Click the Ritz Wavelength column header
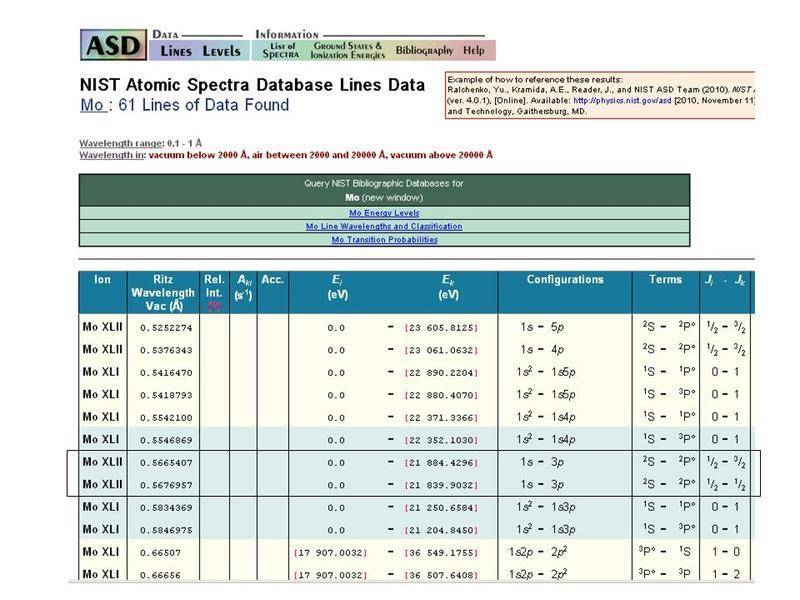 163,293
